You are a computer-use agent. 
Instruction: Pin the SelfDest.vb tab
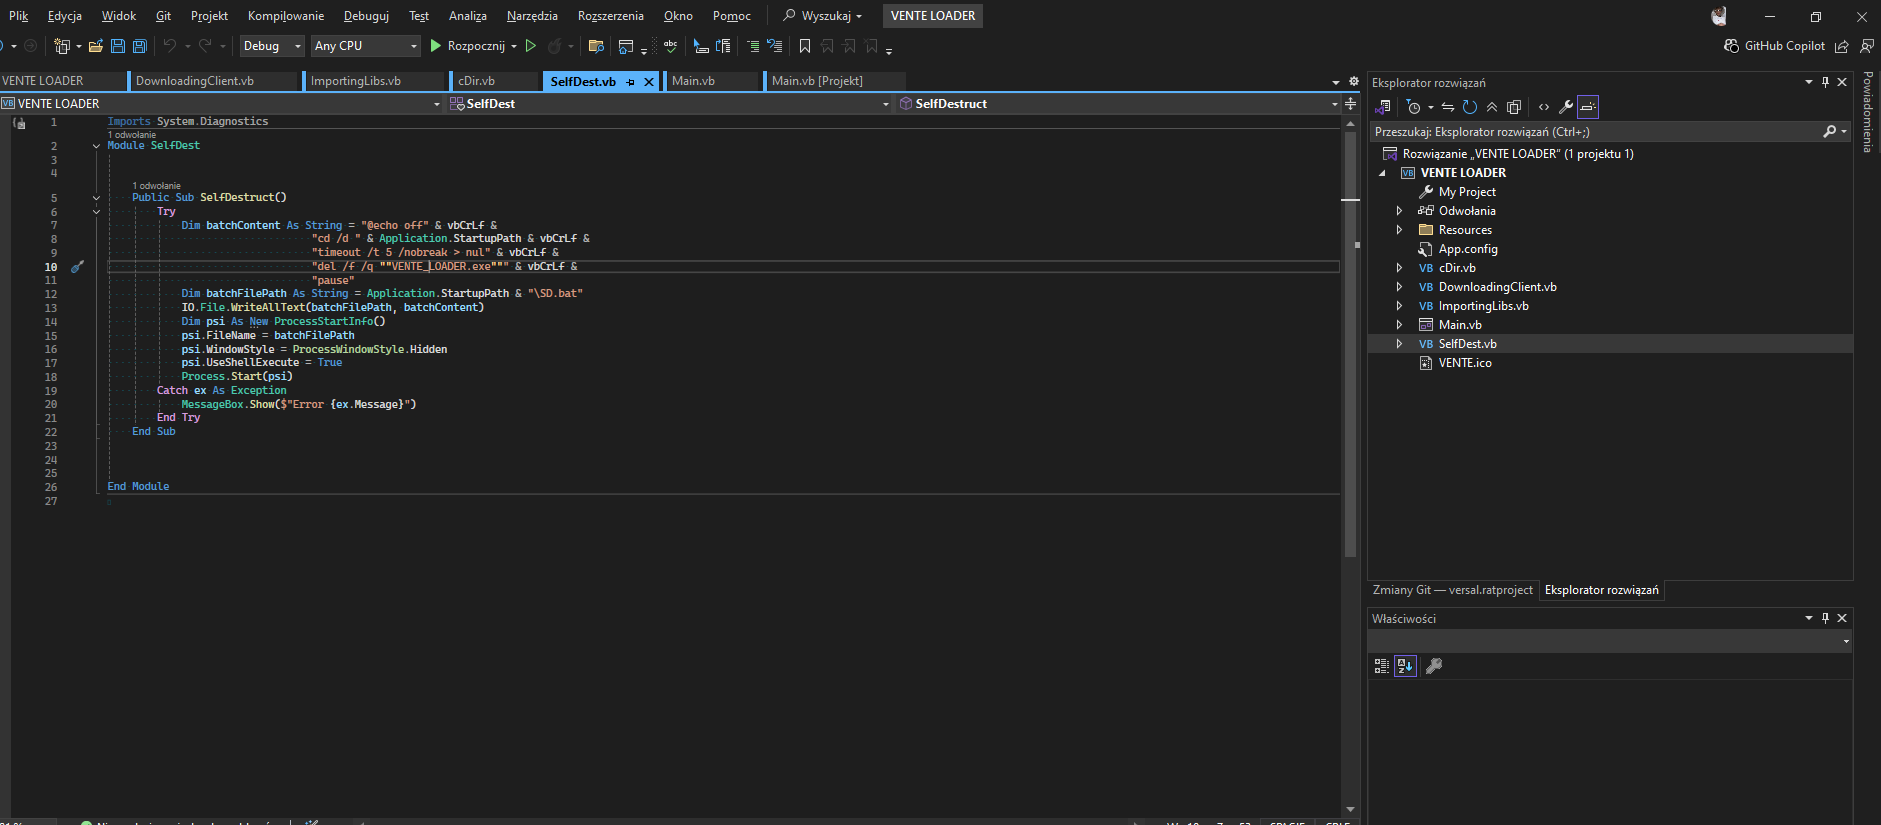point(630,82)
